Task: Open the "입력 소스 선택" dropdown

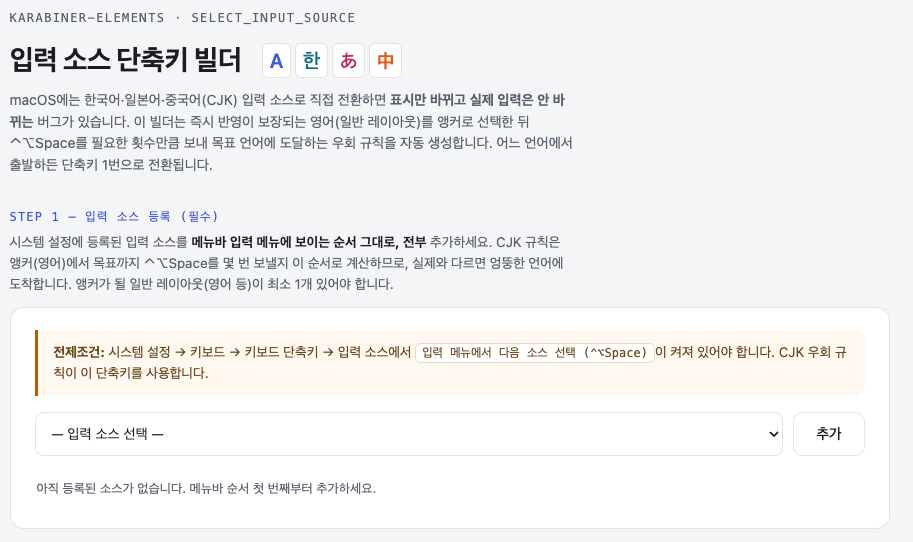Action: click(x=409, y=434)
